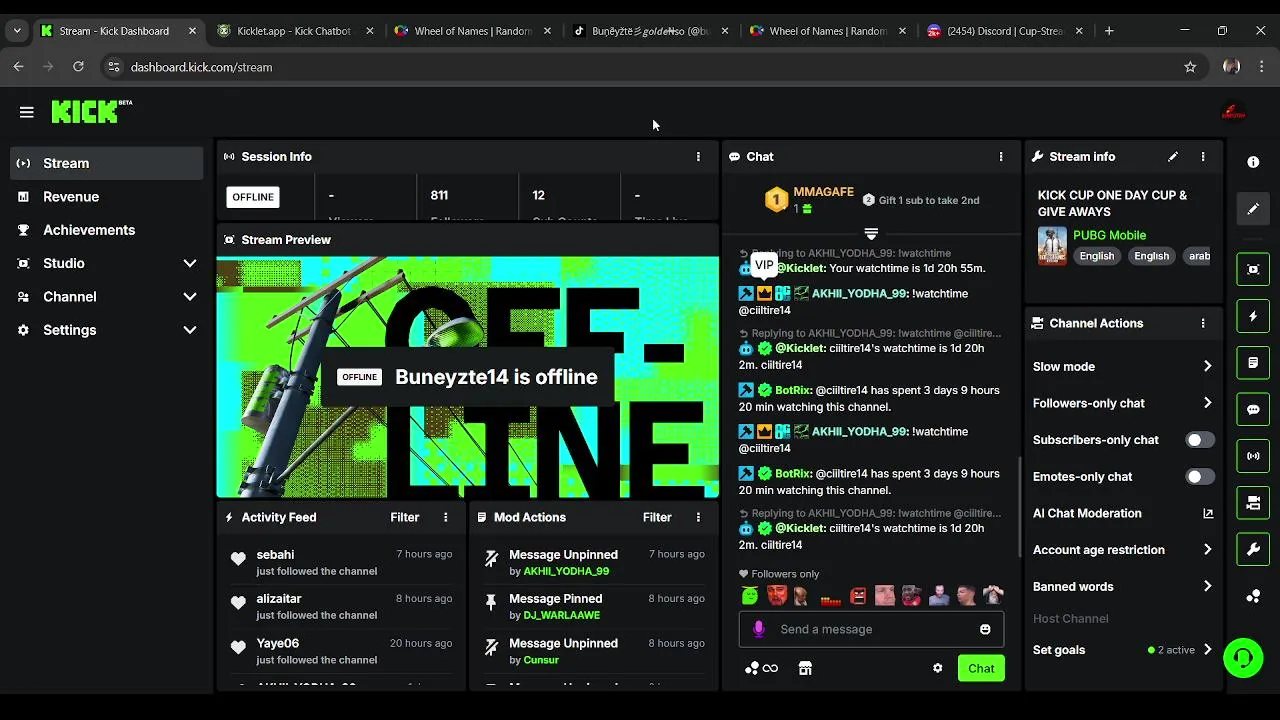The height and width of the screenshot is (720, 1280).
Task: Click green Chat send button
Action: tap(981, 668)
